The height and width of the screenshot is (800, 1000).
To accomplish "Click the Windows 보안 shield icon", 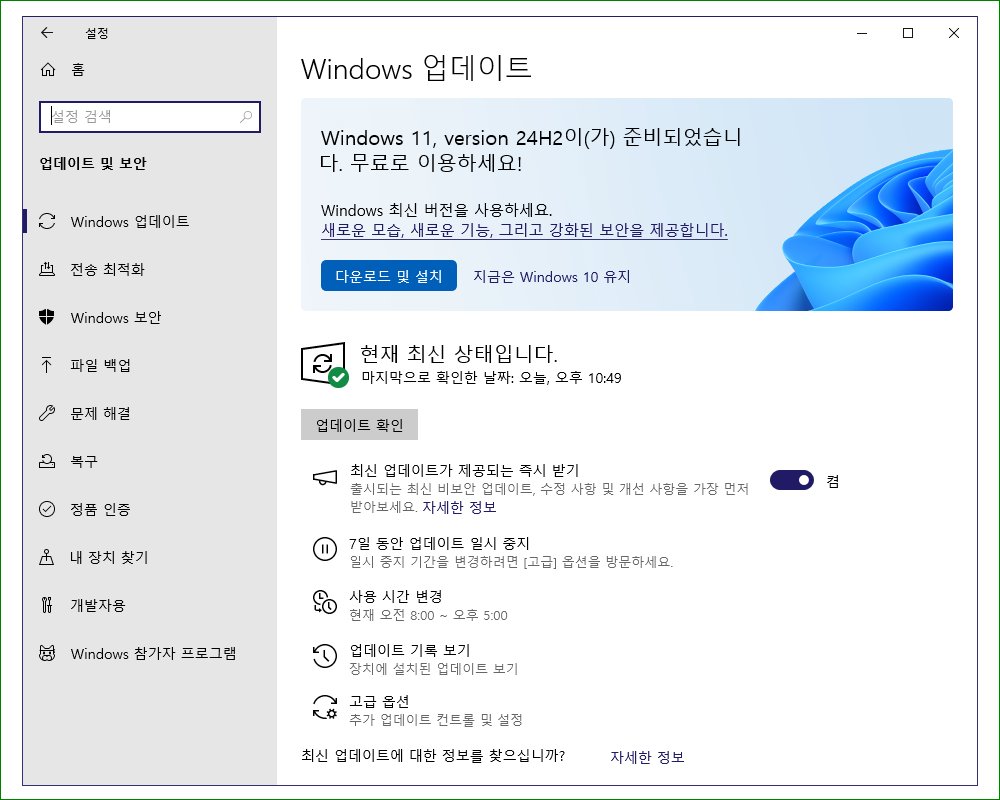I will [47, 317].
